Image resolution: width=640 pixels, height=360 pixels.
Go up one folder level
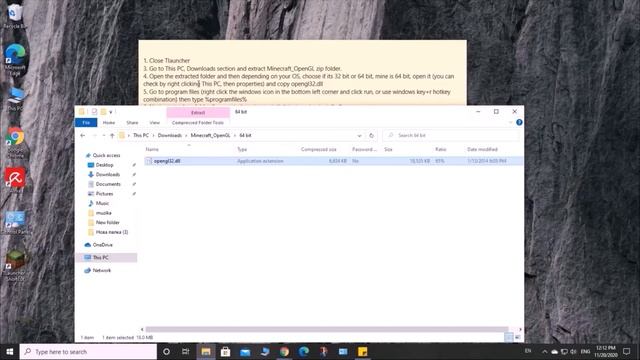pyautogui.click(x=112, y=135)
